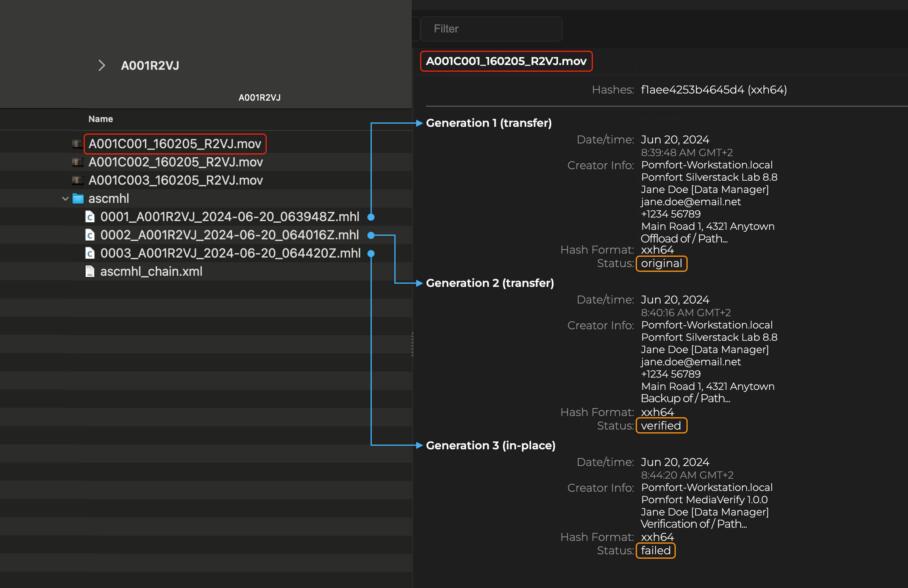Click the Filter input field

(x=491, y=28)
